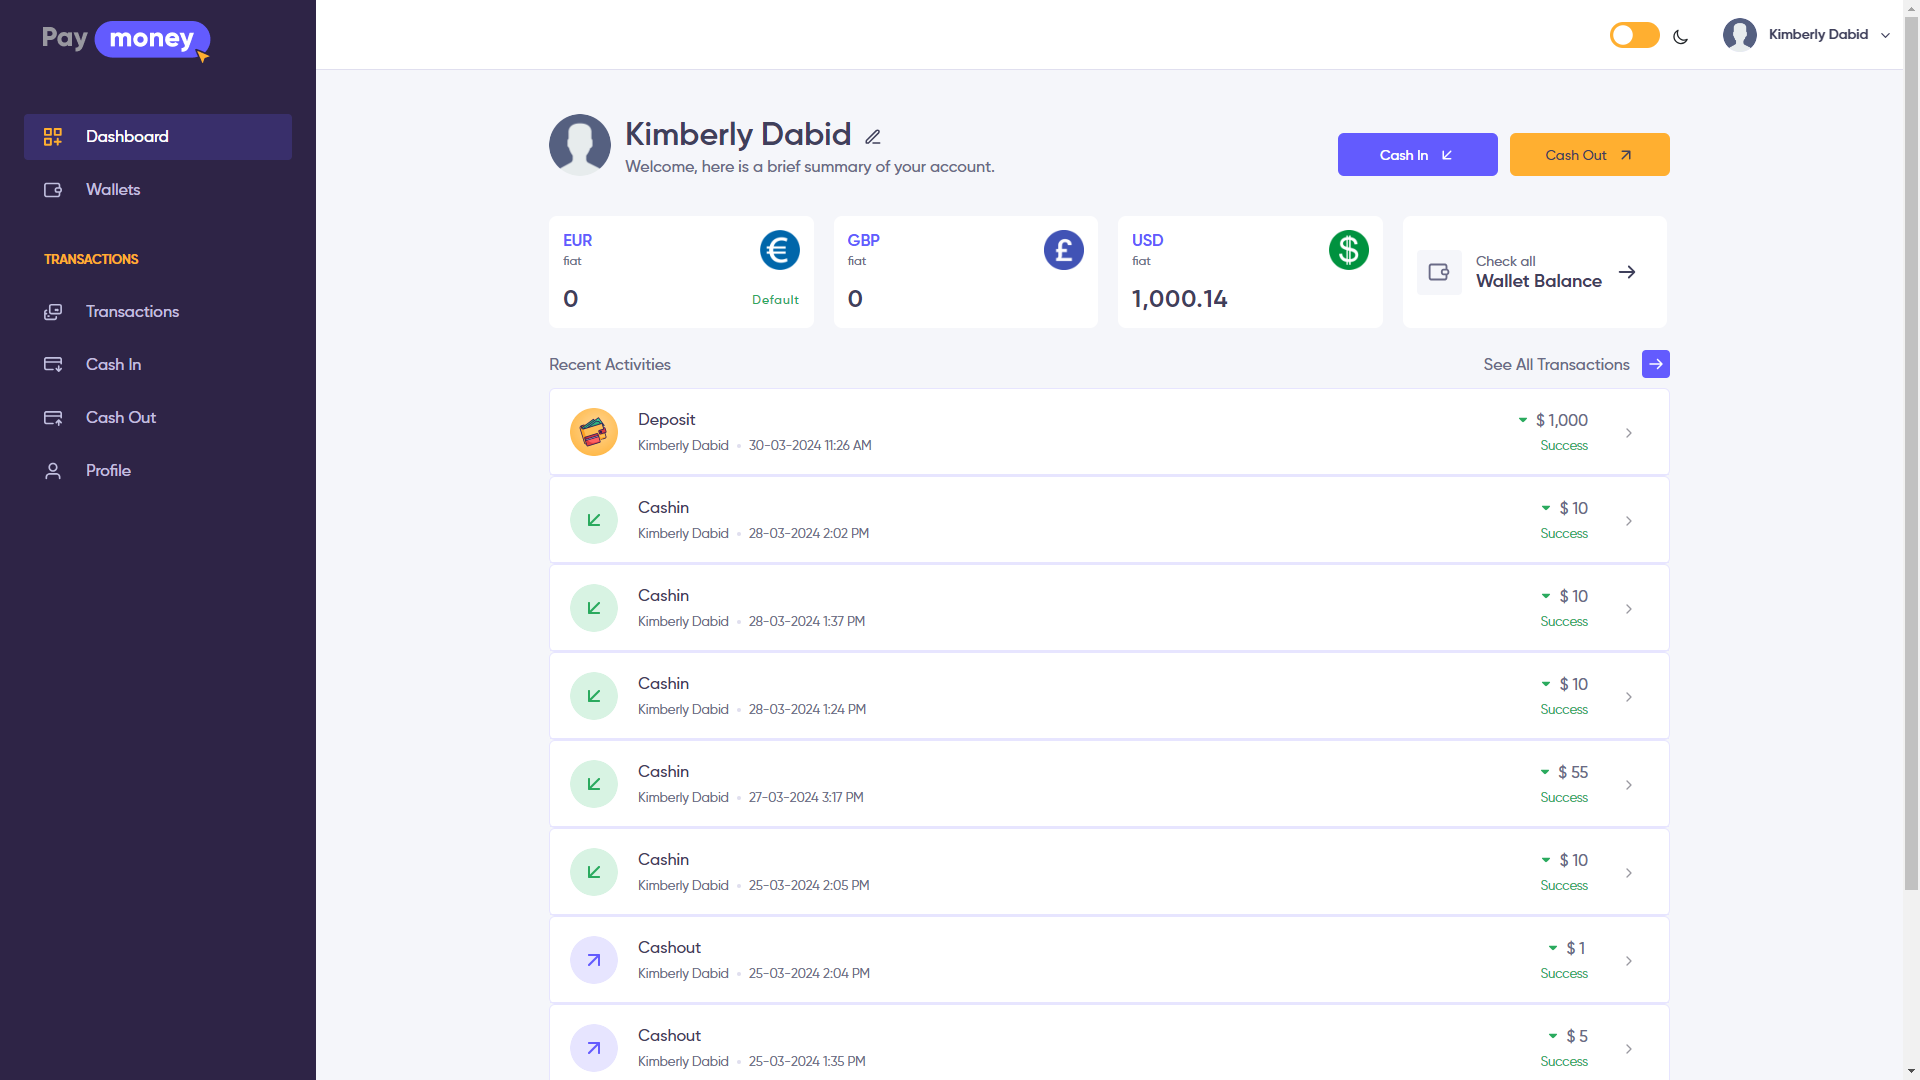Click the Profile person icon in the sidebar
Viewport: 1920px width, 1080px height.
click(x=52, y=470)
